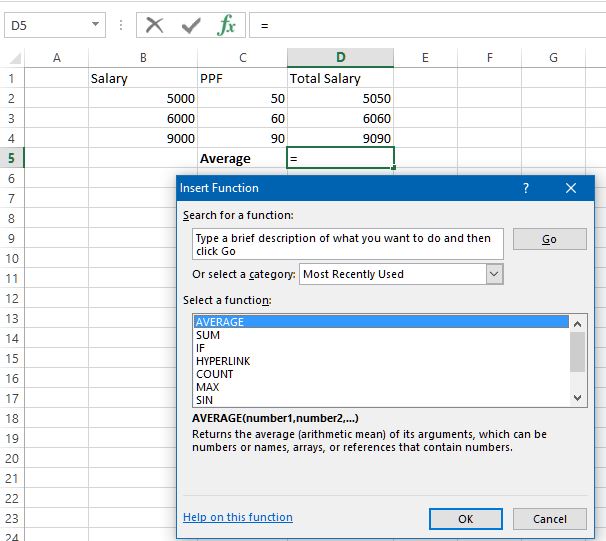Screen dimensions: 606x541
Task: Click the Search for a function box
Action: 348,244
